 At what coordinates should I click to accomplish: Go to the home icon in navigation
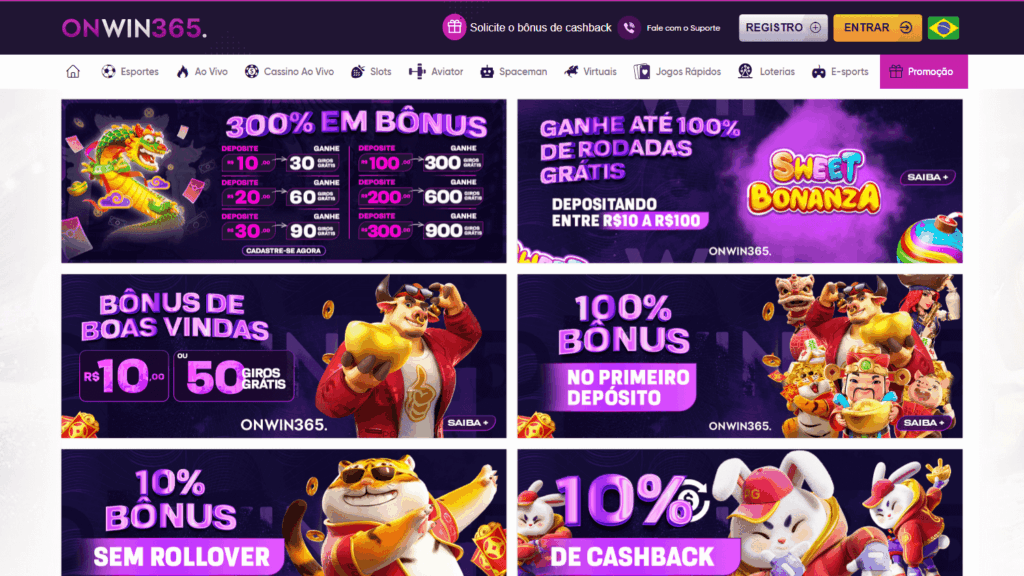click(x=73, y=72)
